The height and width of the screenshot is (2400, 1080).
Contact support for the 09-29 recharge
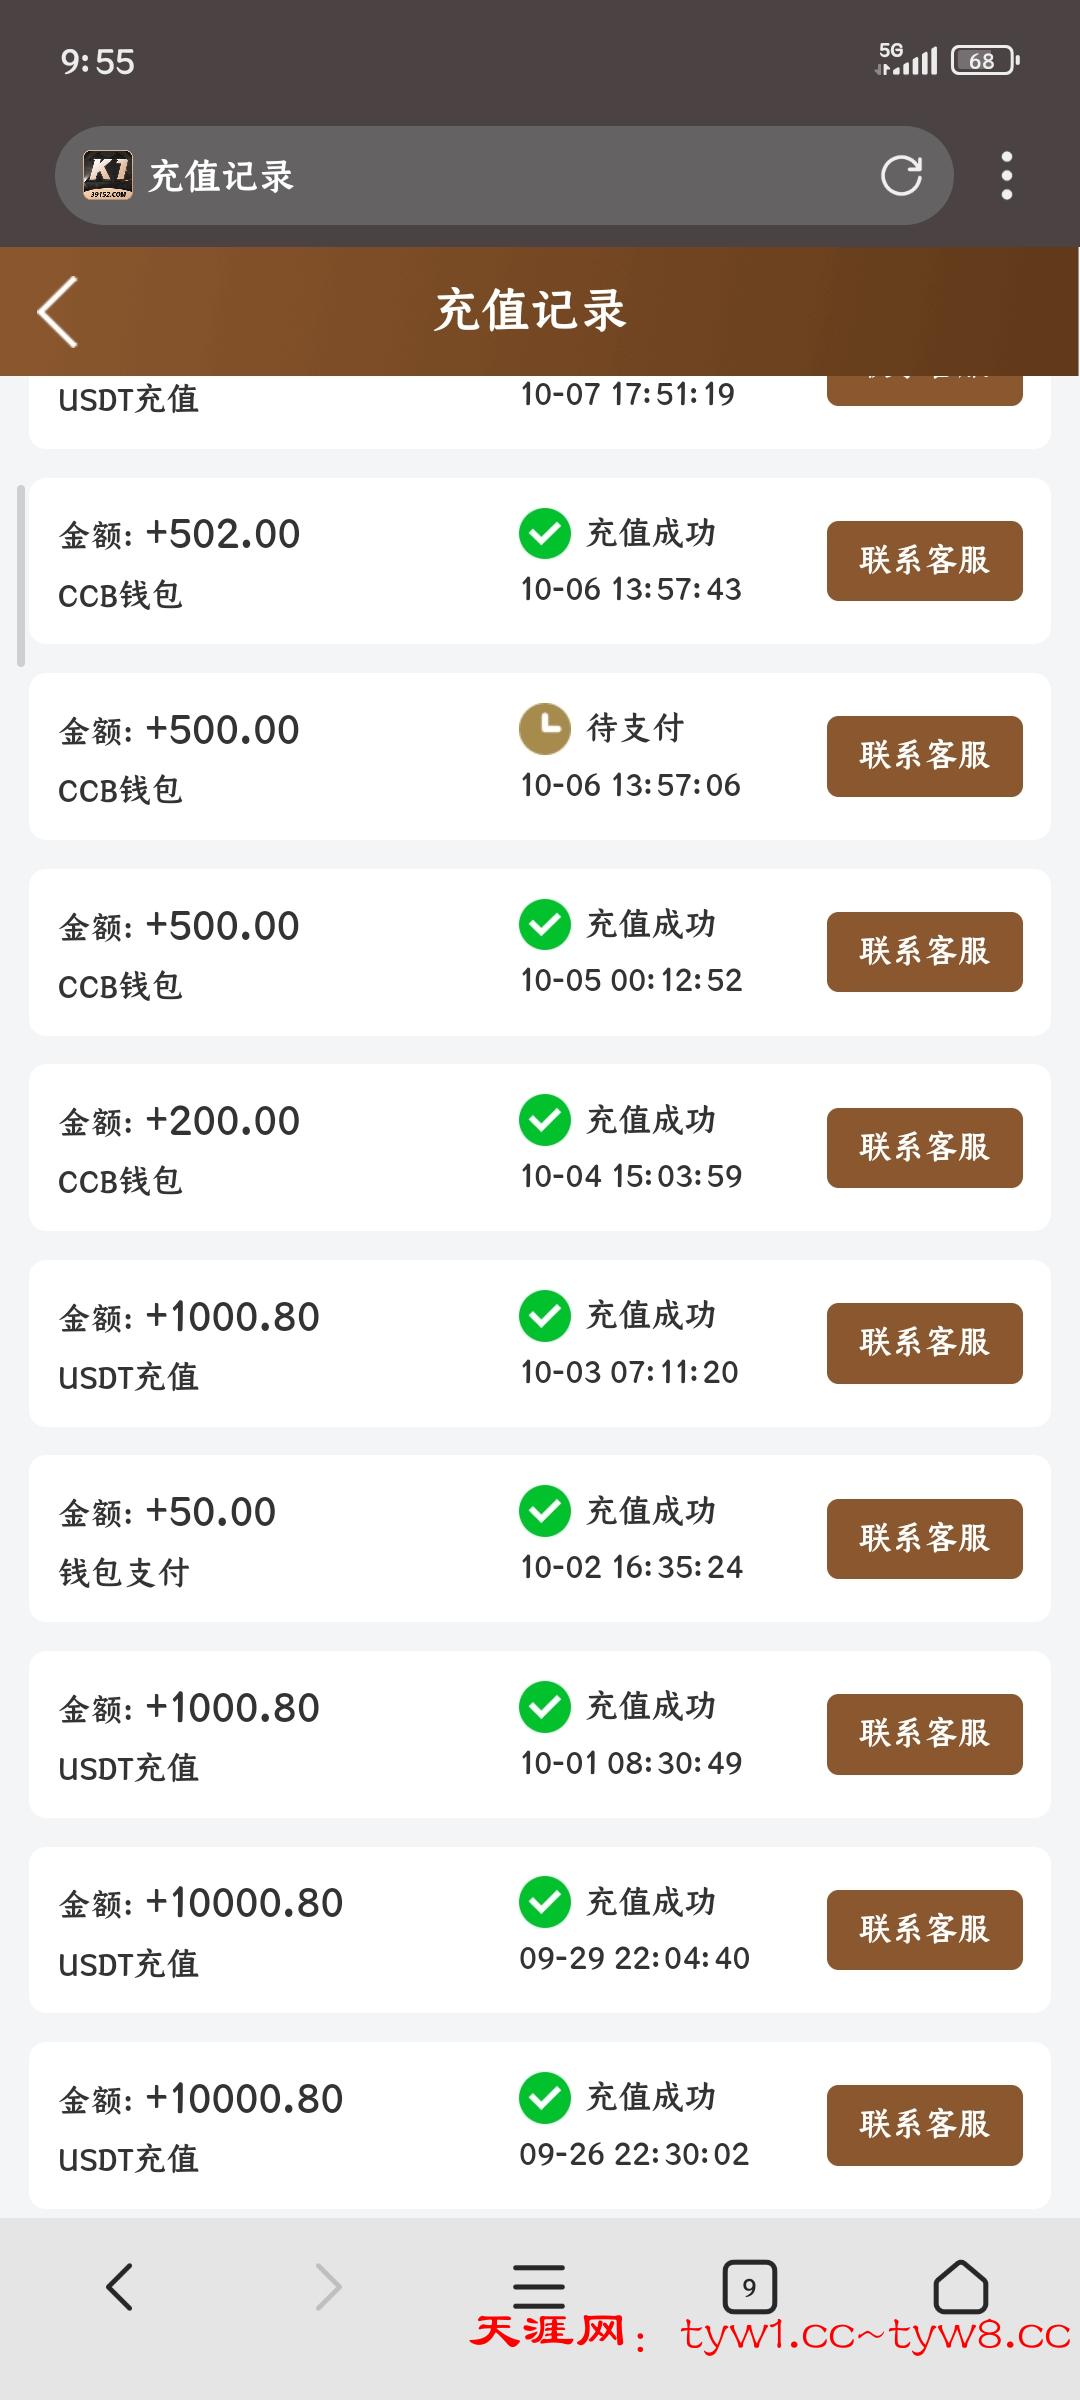point(924,1929)
